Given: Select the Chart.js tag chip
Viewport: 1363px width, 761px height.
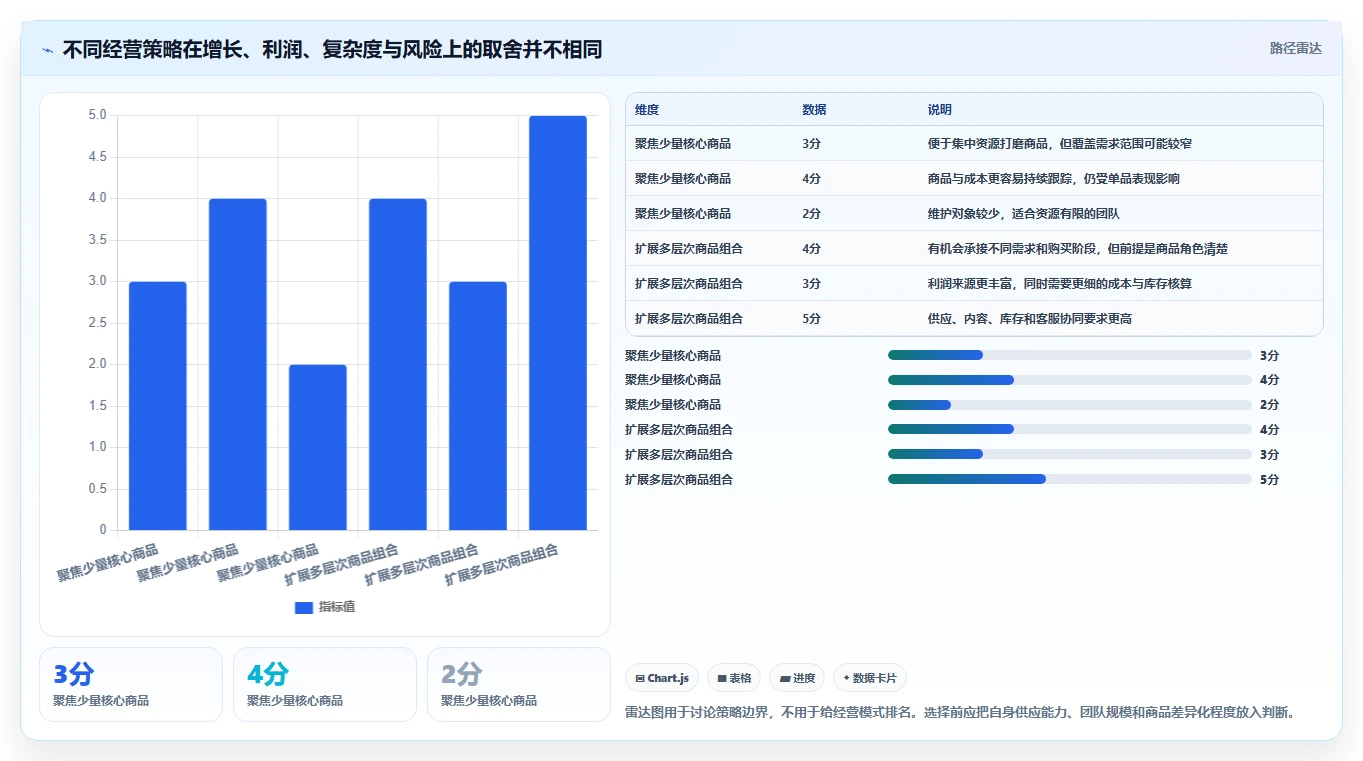Looking at the screenshot, I should (662, 678).
